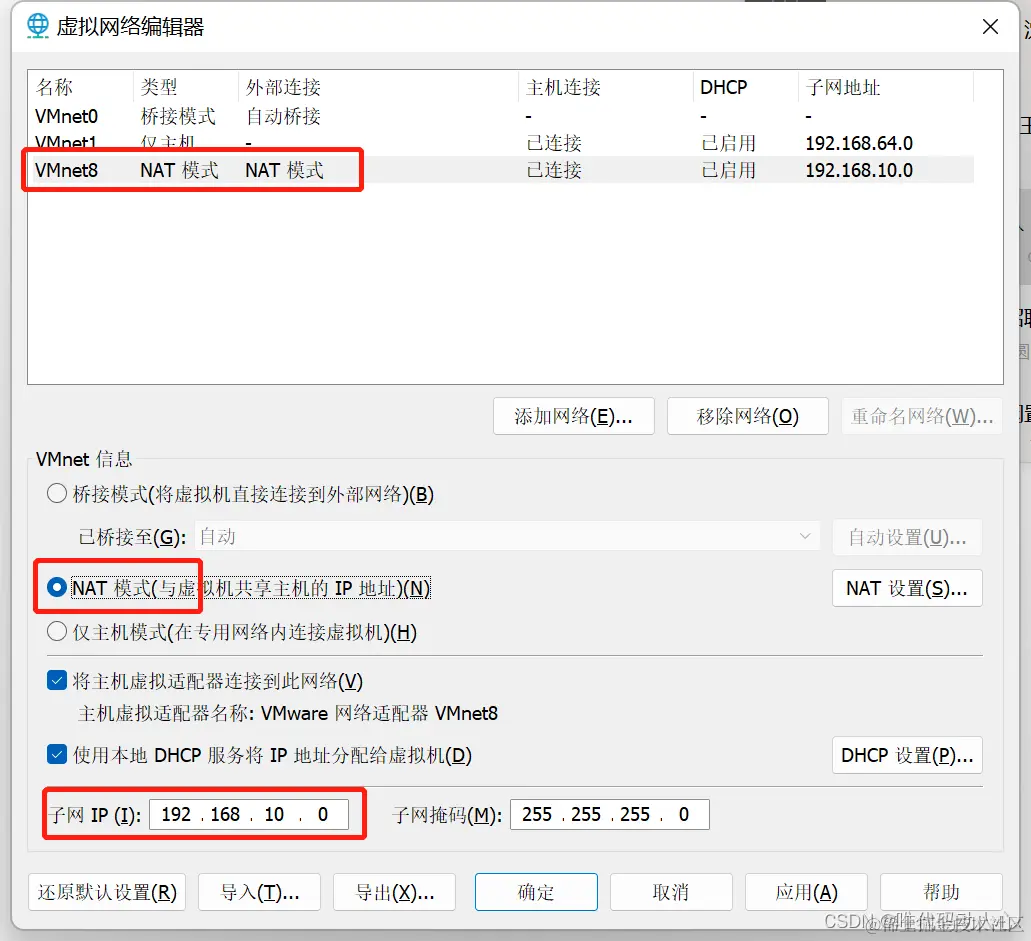Screen dimensions: 1031x941
Task: Click the 子网地址 column header
Action: pyautogui.click(x=886, y=87)
